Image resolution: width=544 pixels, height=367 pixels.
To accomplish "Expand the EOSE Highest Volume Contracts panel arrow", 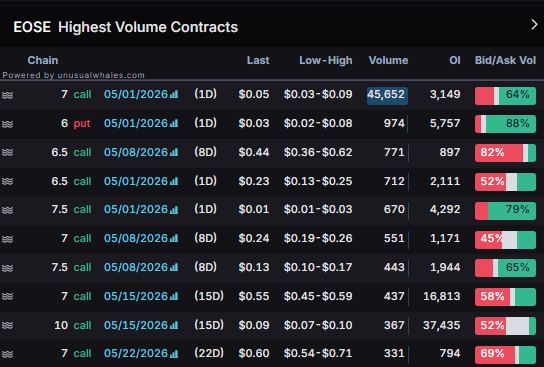I will coord(534,25).
